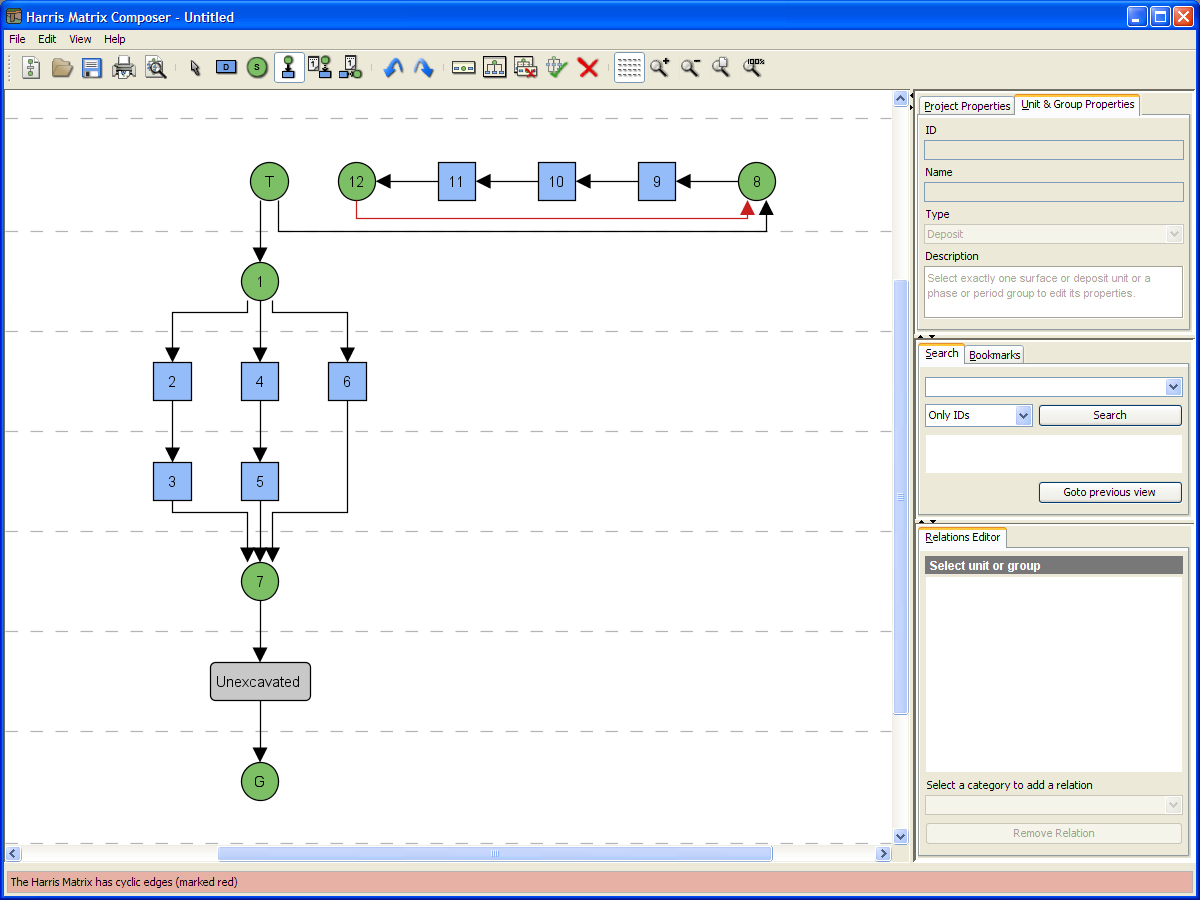1200x900 pixels.
Task: Click the Name input field
Action: pyautogui.click(x=1053, y=192)
